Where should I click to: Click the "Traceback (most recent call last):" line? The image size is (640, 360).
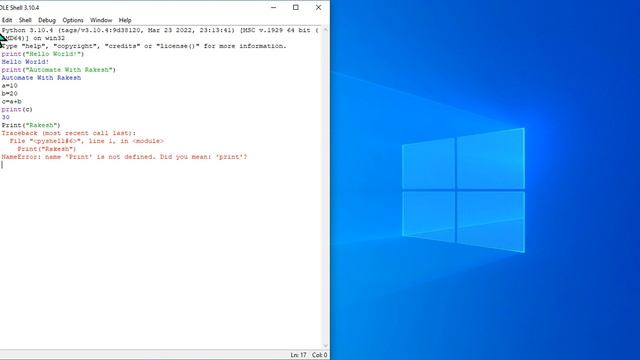click(x=69, y=133)
